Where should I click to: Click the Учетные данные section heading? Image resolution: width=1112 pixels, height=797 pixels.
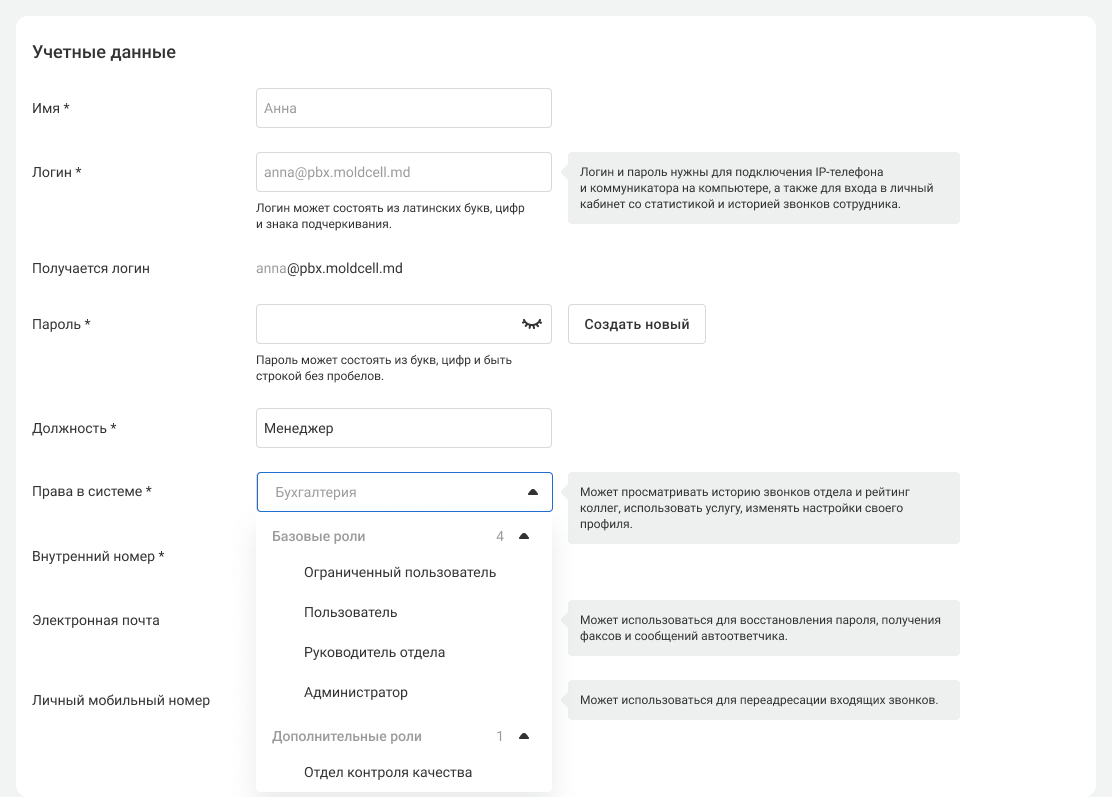tap(104, 52)
